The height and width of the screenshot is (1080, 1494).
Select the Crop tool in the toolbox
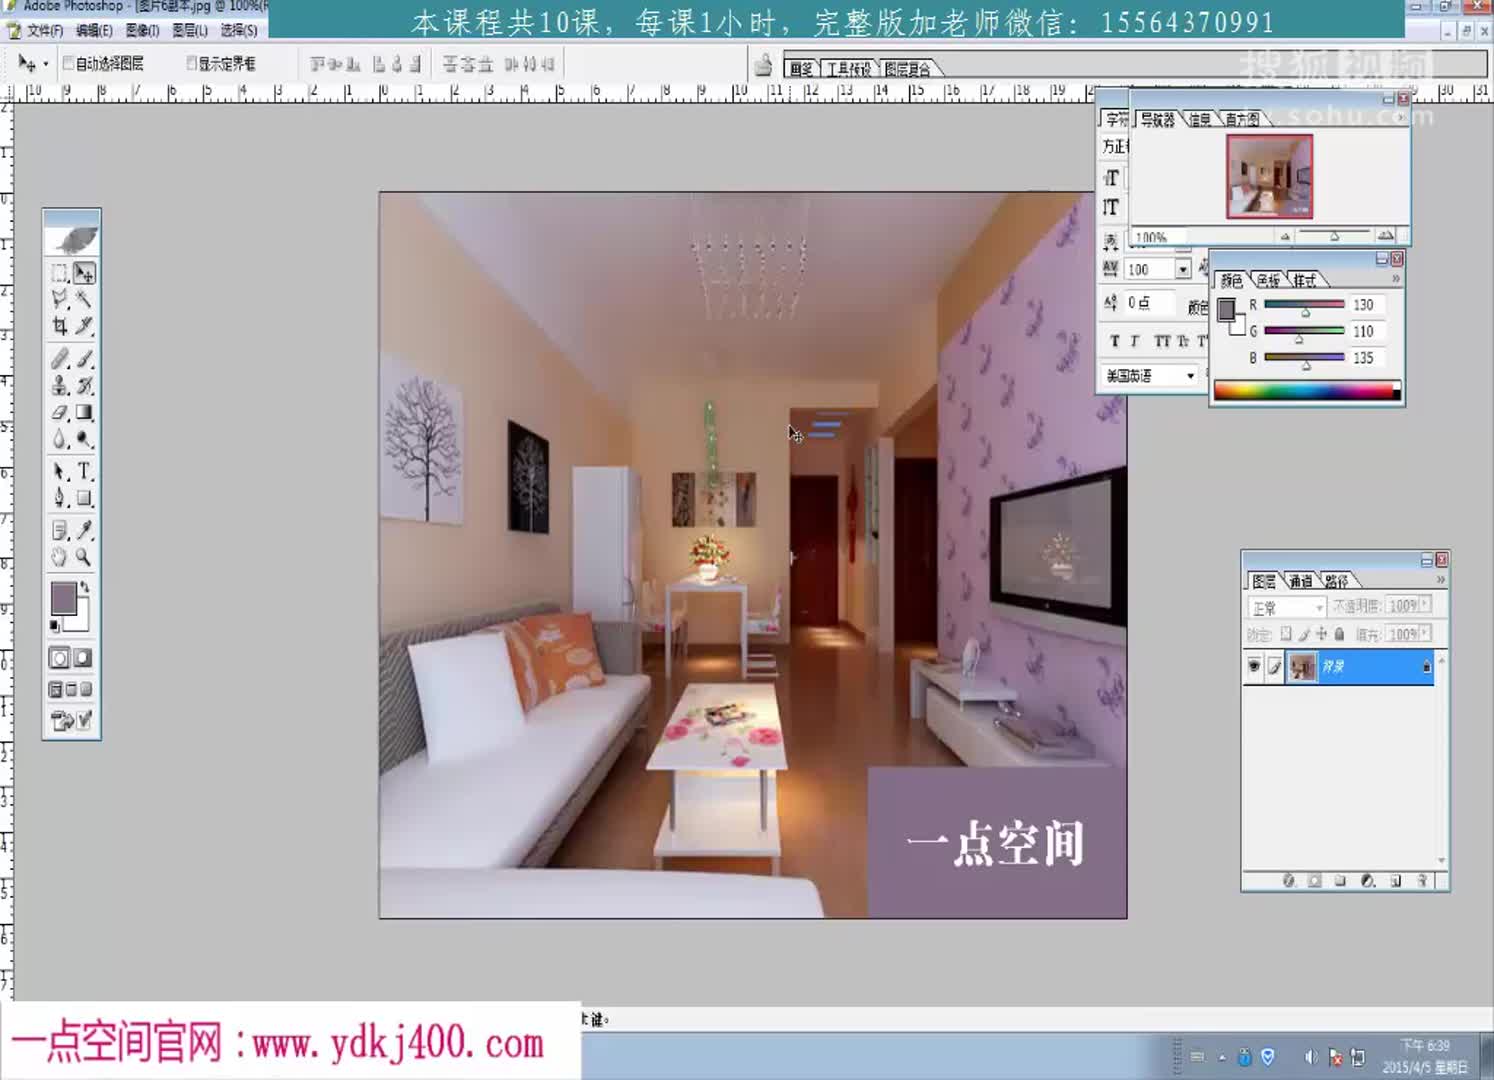tap(58, 326)
